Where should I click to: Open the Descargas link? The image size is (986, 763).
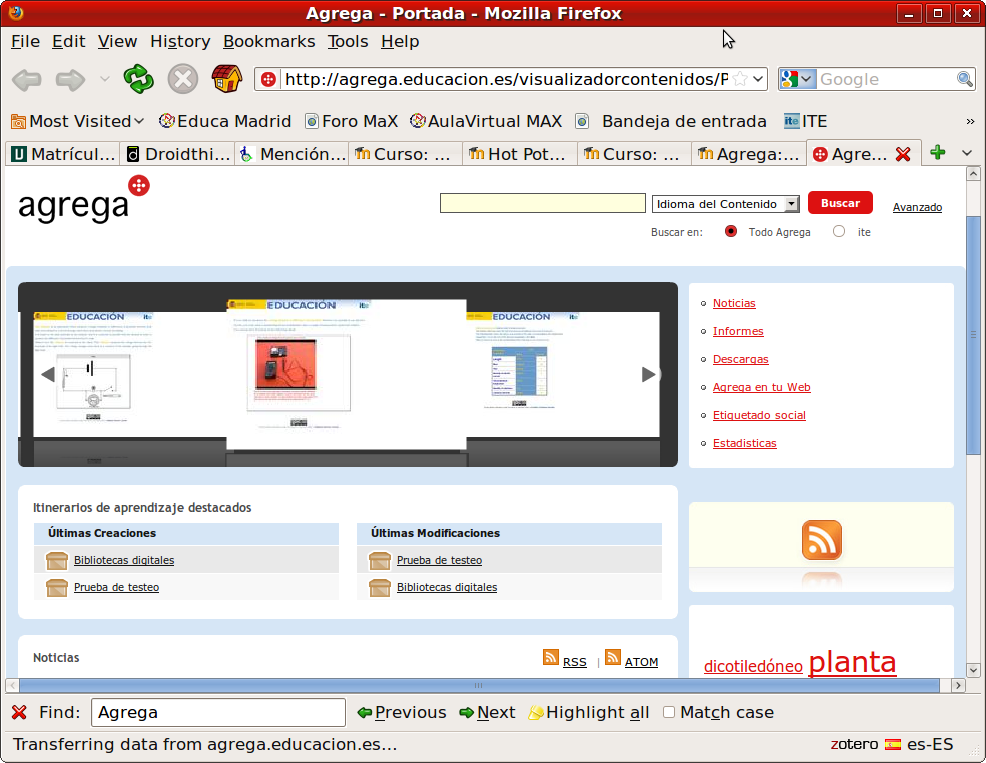(741, 359)
